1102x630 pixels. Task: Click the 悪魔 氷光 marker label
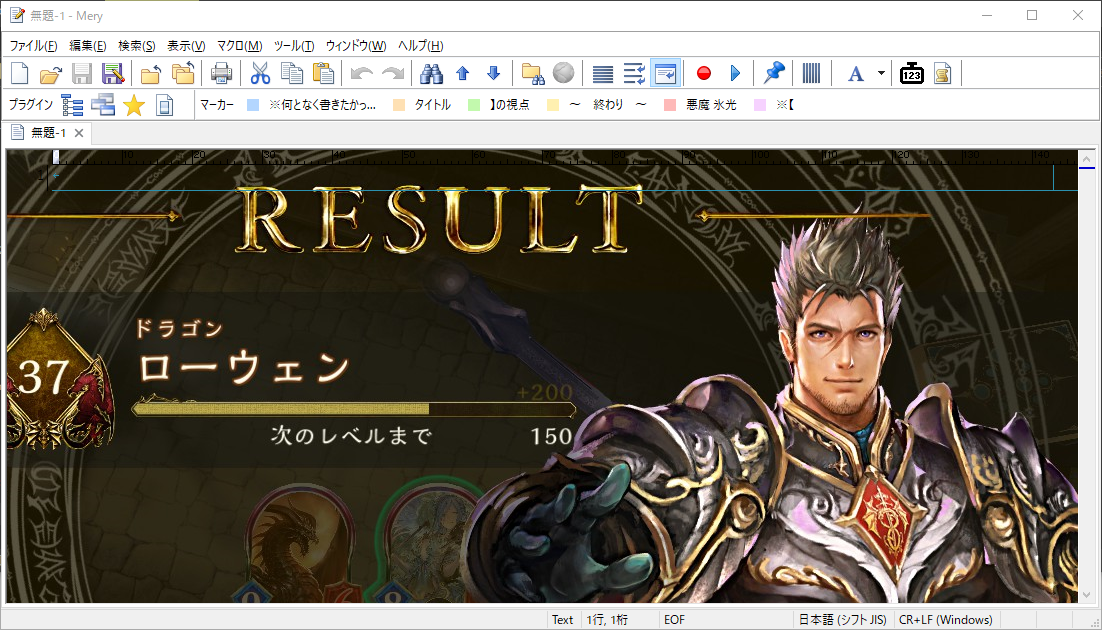[711, 105]
